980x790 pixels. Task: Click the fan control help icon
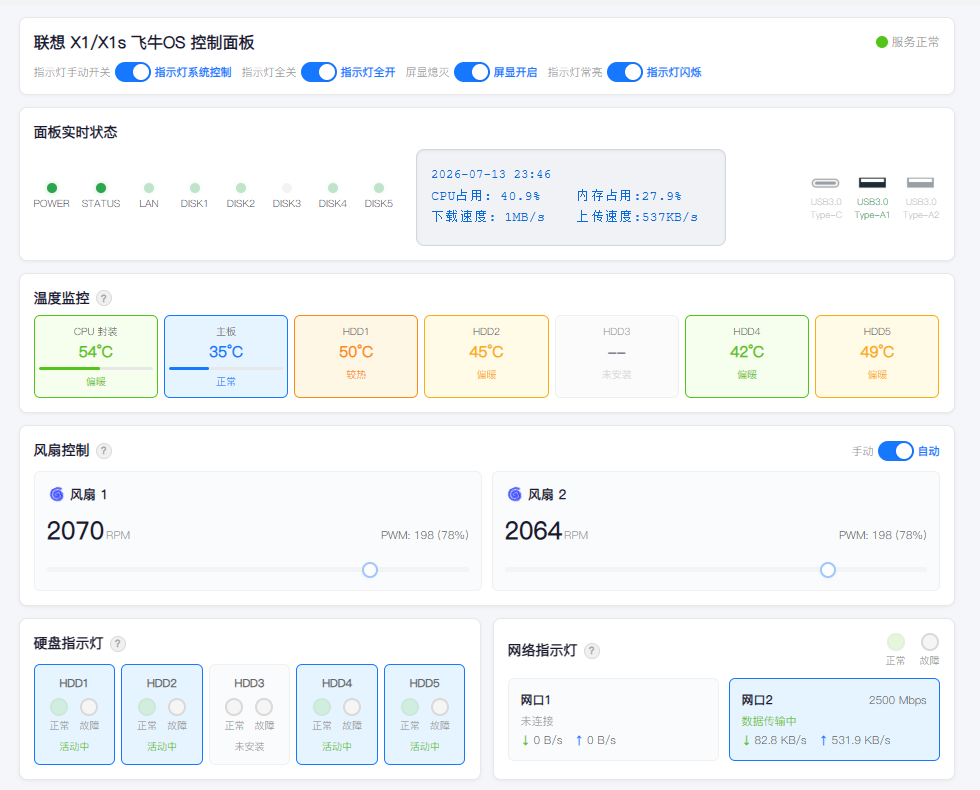[x=104, y=451]
